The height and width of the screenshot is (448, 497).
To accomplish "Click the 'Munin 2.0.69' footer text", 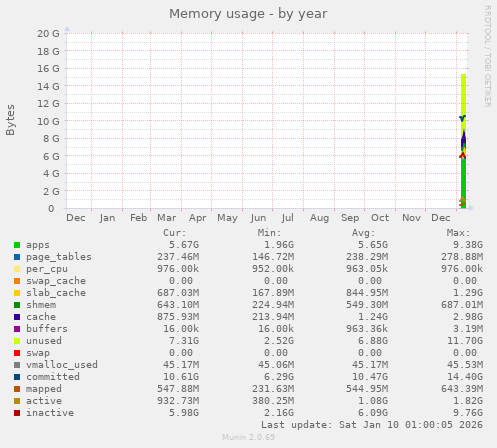I will 249,437.
